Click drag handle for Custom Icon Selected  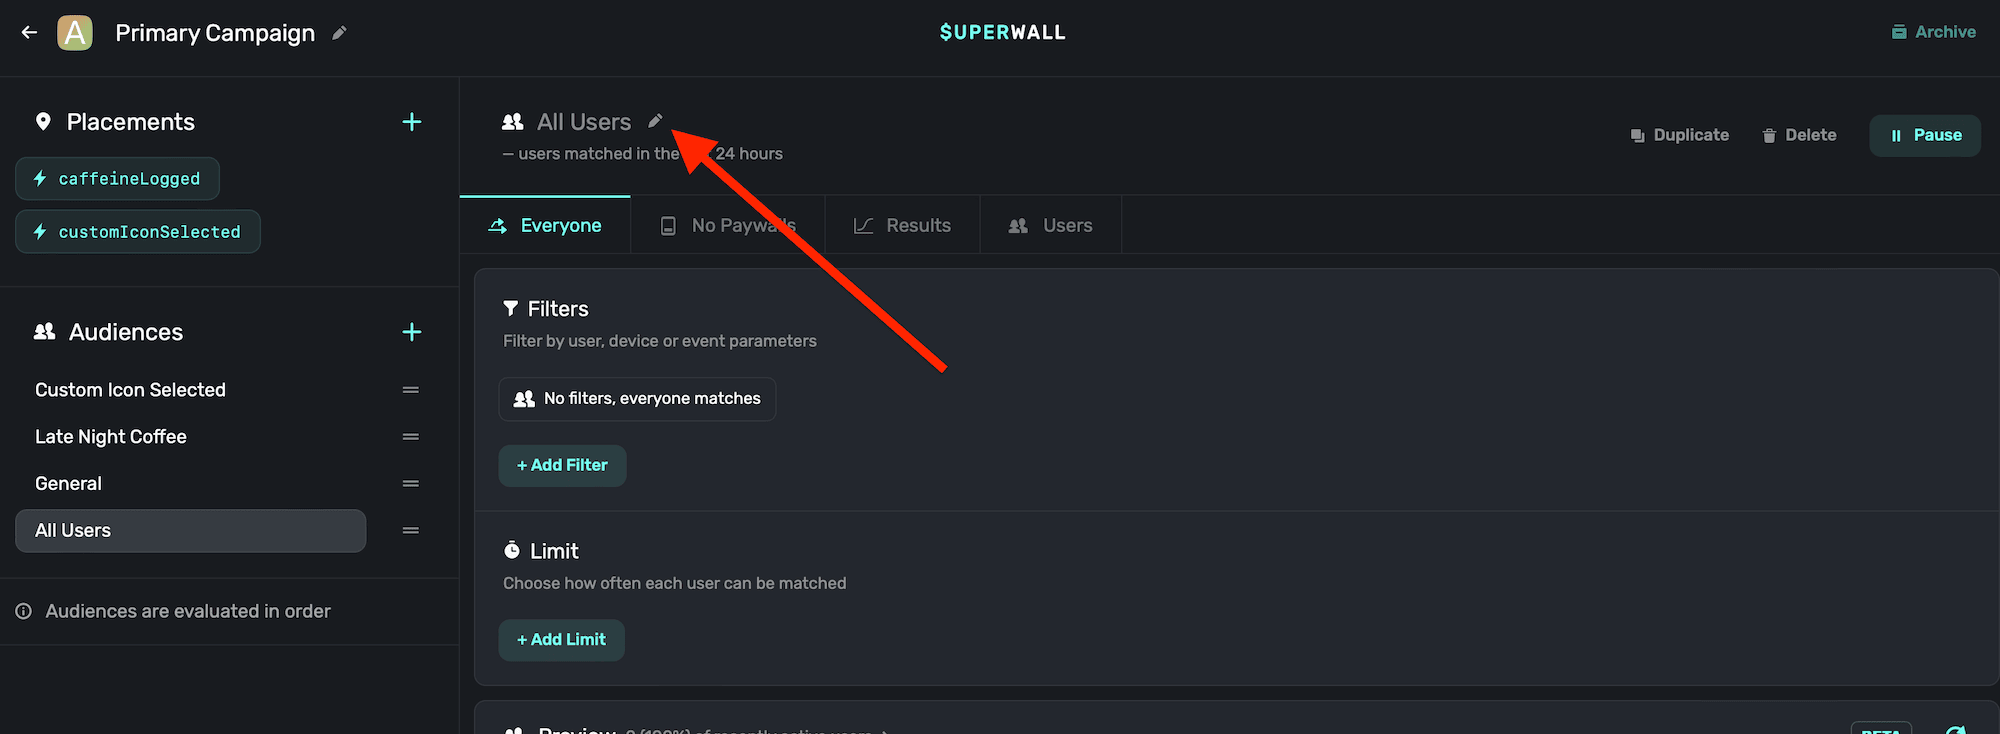(x=410, y=390)
